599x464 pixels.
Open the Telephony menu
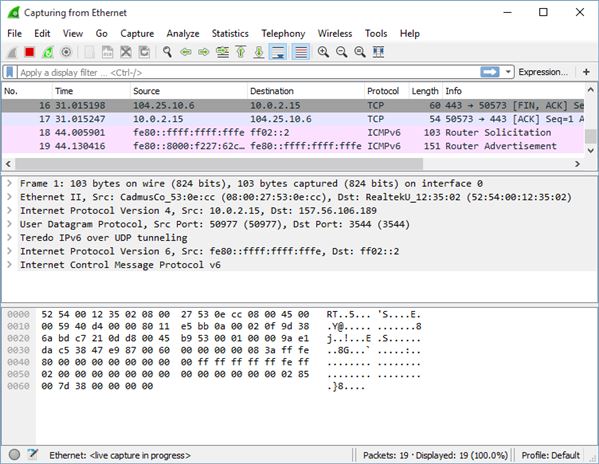click(283, 34)
